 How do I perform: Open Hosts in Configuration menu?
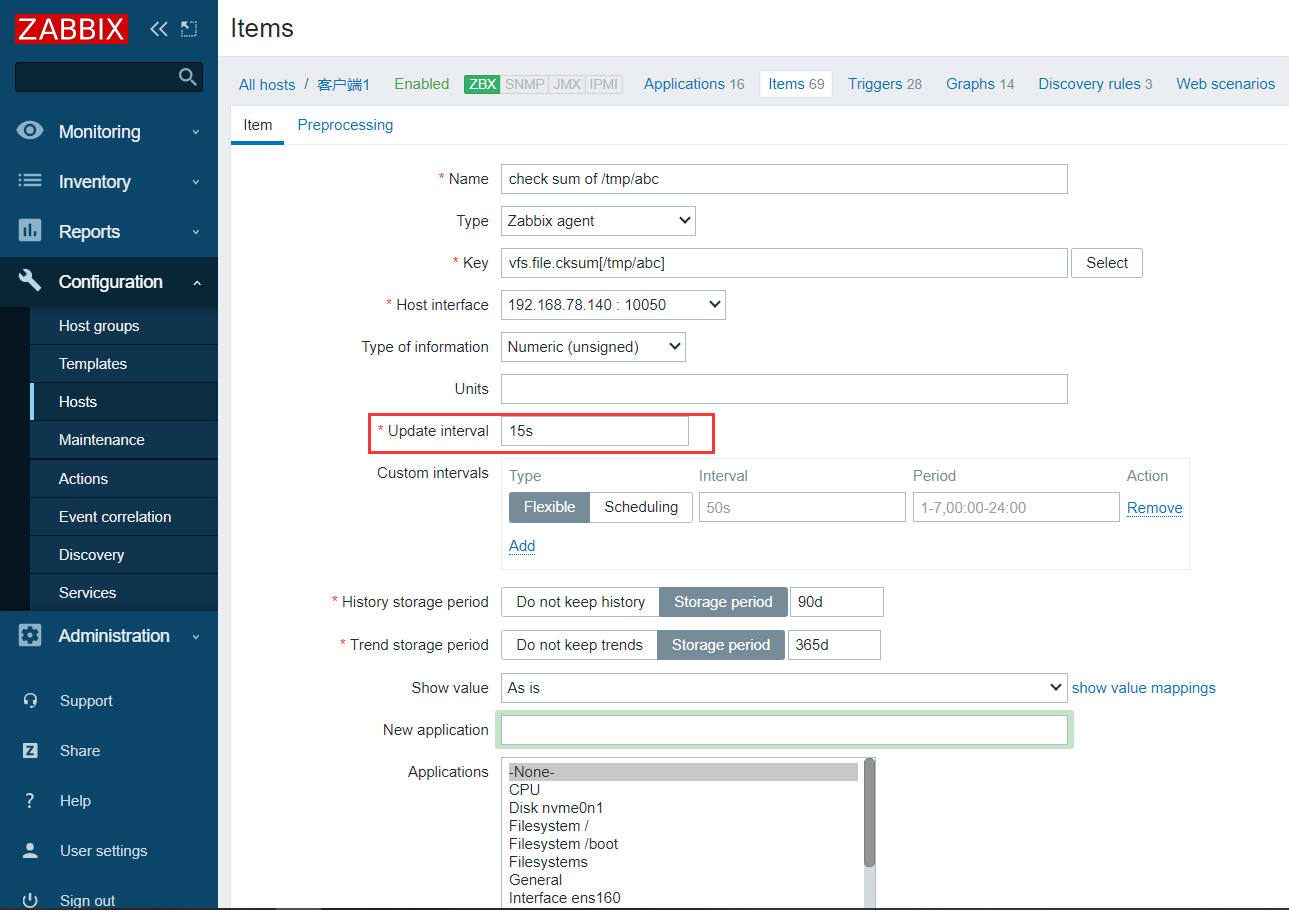pyautogui.click(x=124, y=402)
